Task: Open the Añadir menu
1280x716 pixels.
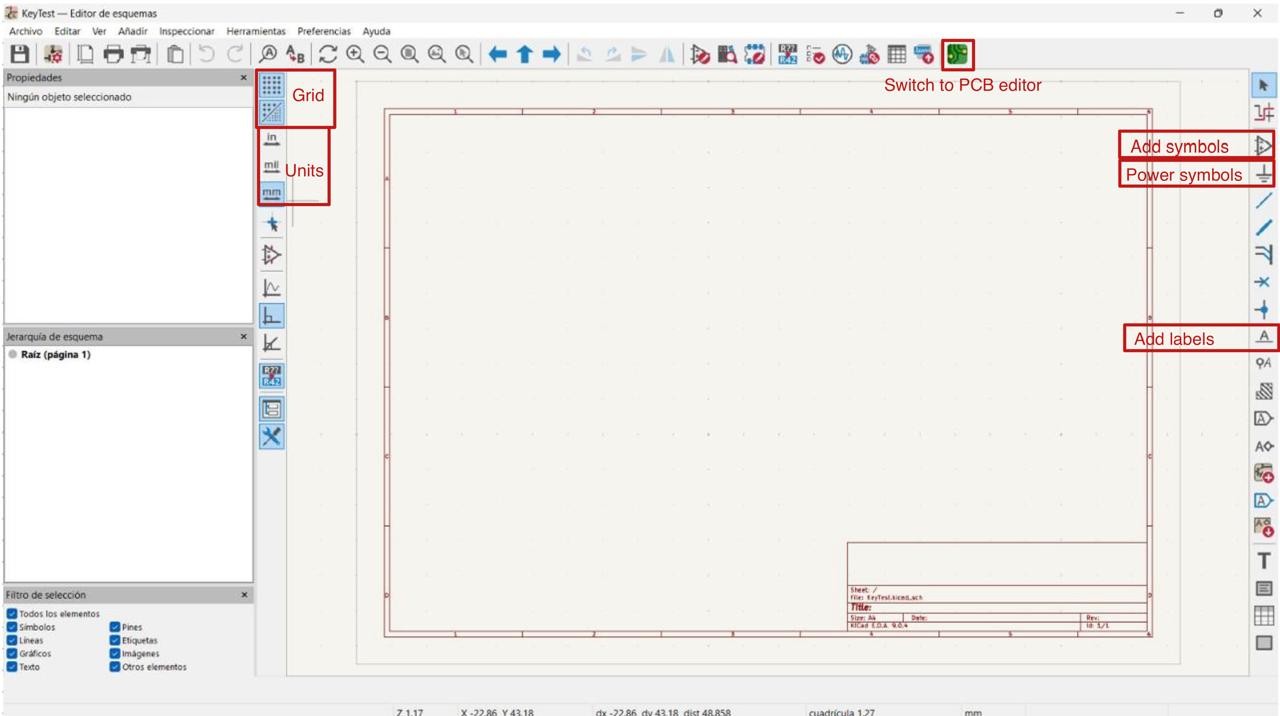Action: click(x=132, y=31)
